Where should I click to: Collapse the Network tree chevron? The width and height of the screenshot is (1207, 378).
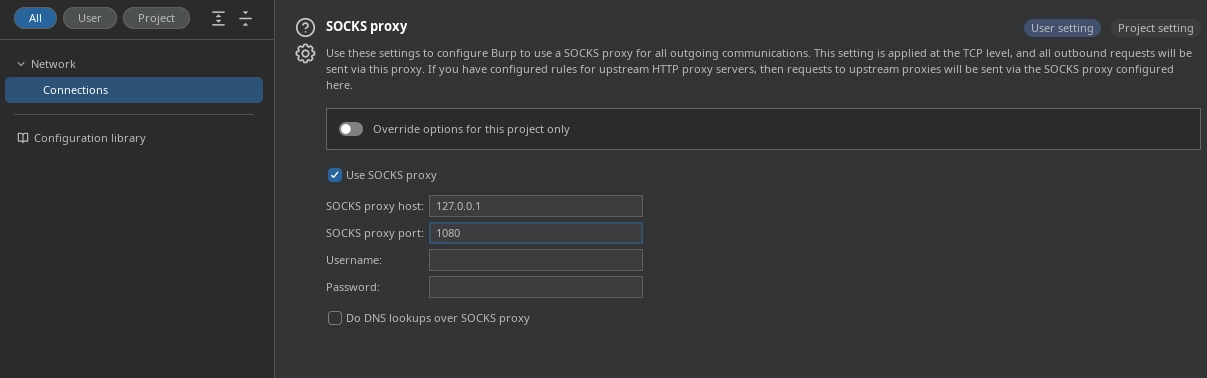point(20,64)
